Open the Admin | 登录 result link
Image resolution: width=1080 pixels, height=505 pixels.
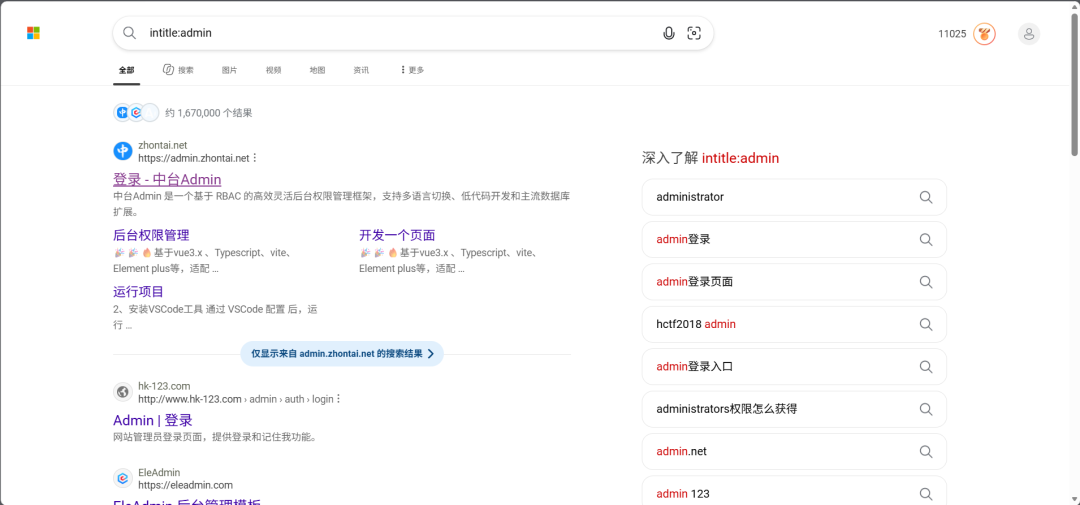pyautogui.click(x=153, y=420)
